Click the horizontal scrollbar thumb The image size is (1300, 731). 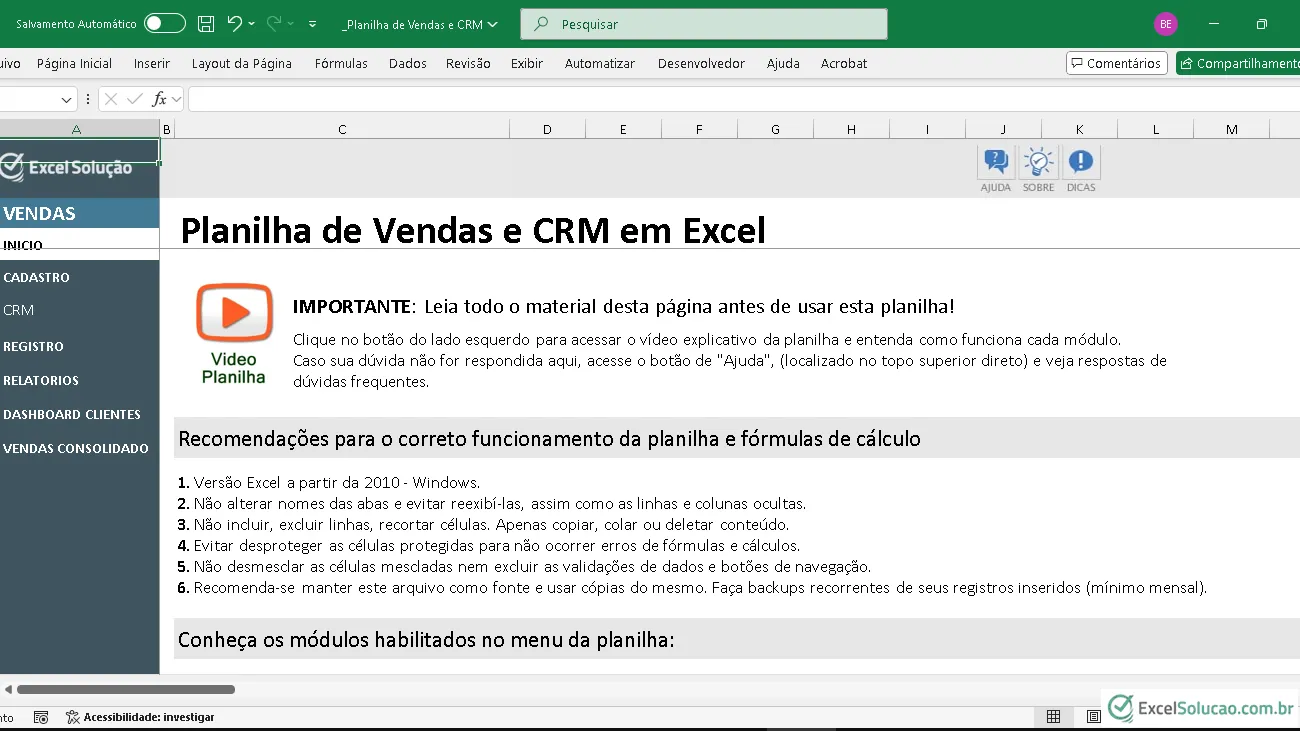[x=126, y=689]
